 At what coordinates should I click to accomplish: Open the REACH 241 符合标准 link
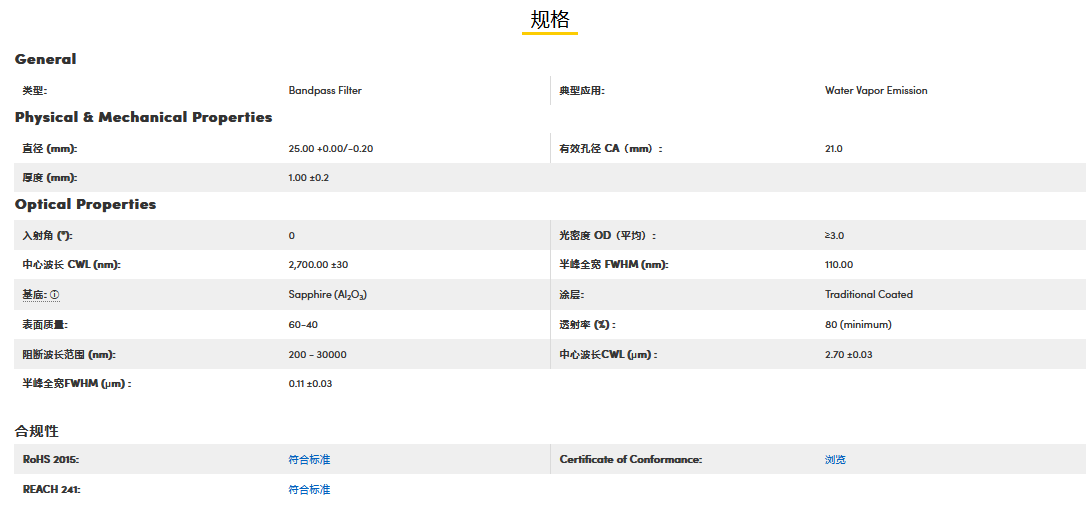[x=309, y=490]
